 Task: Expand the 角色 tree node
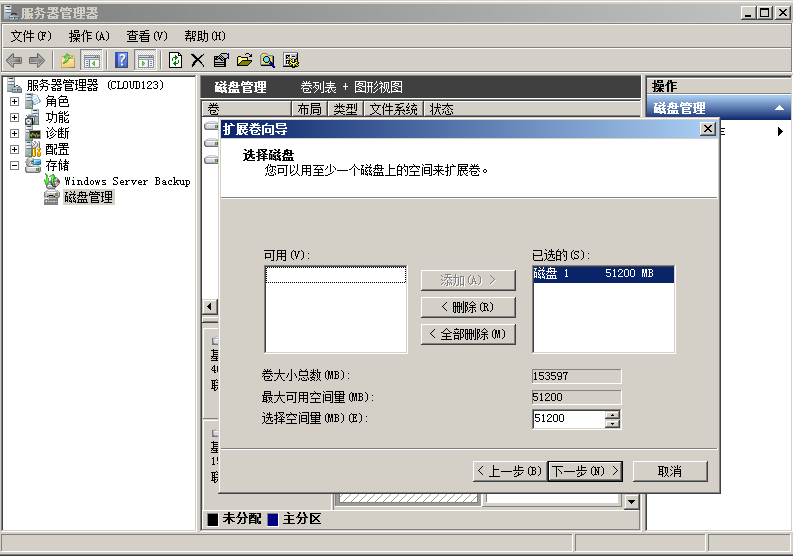[x=14, y=101]
